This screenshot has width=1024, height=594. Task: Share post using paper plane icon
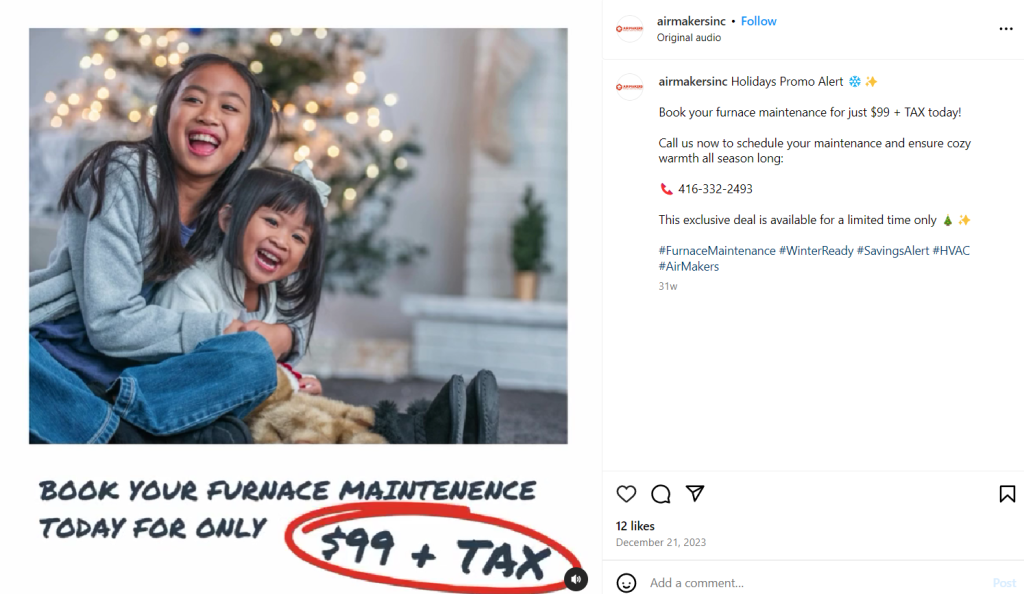[695, 493]
